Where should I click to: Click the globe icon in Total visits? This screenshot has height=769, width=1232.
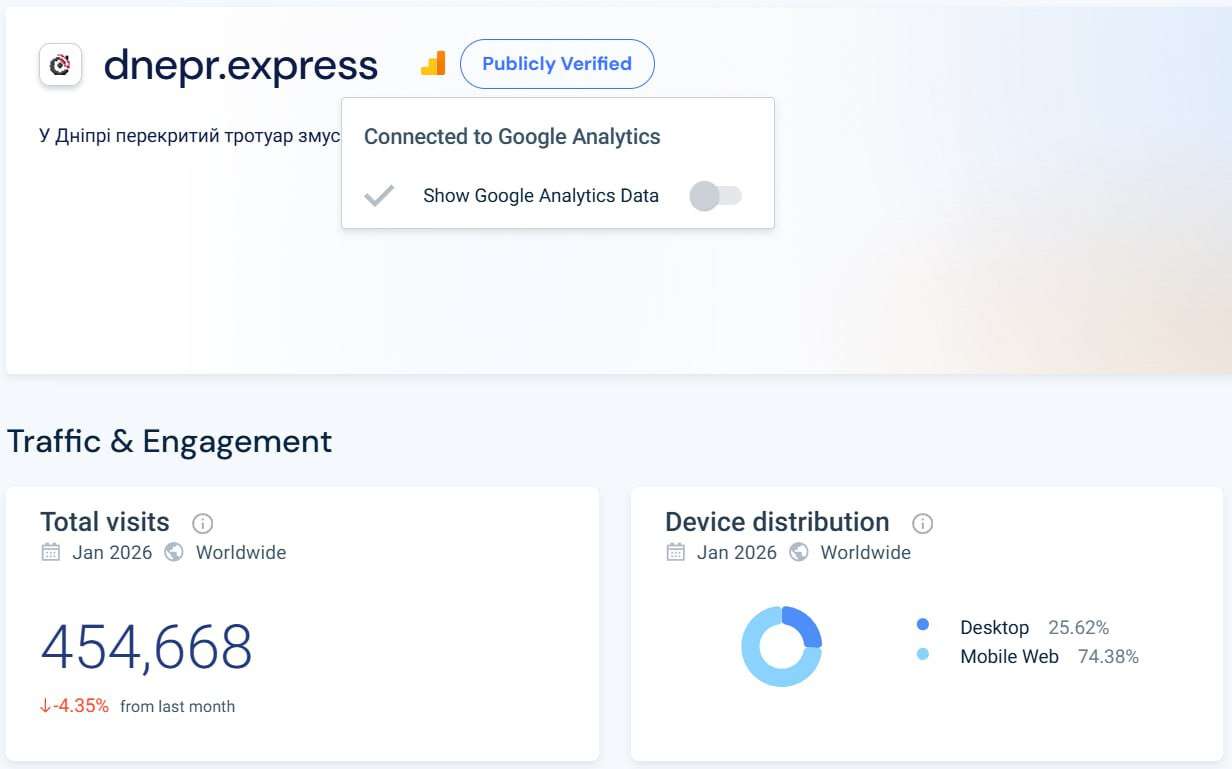[174, 552]
